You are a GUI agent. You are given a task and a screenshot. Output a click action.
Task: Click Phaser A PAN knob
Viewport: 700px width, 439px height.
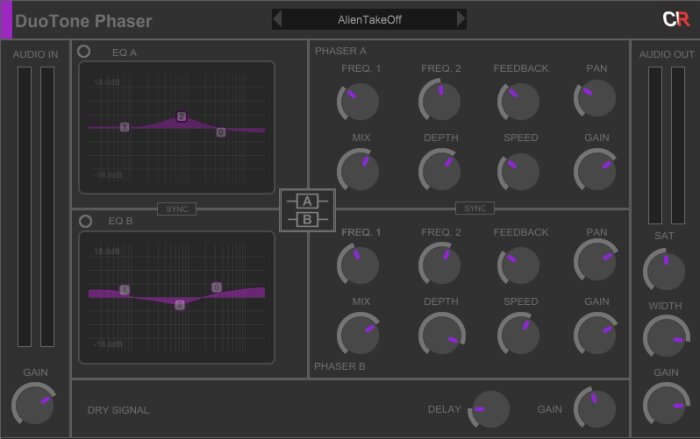(596, 99)
